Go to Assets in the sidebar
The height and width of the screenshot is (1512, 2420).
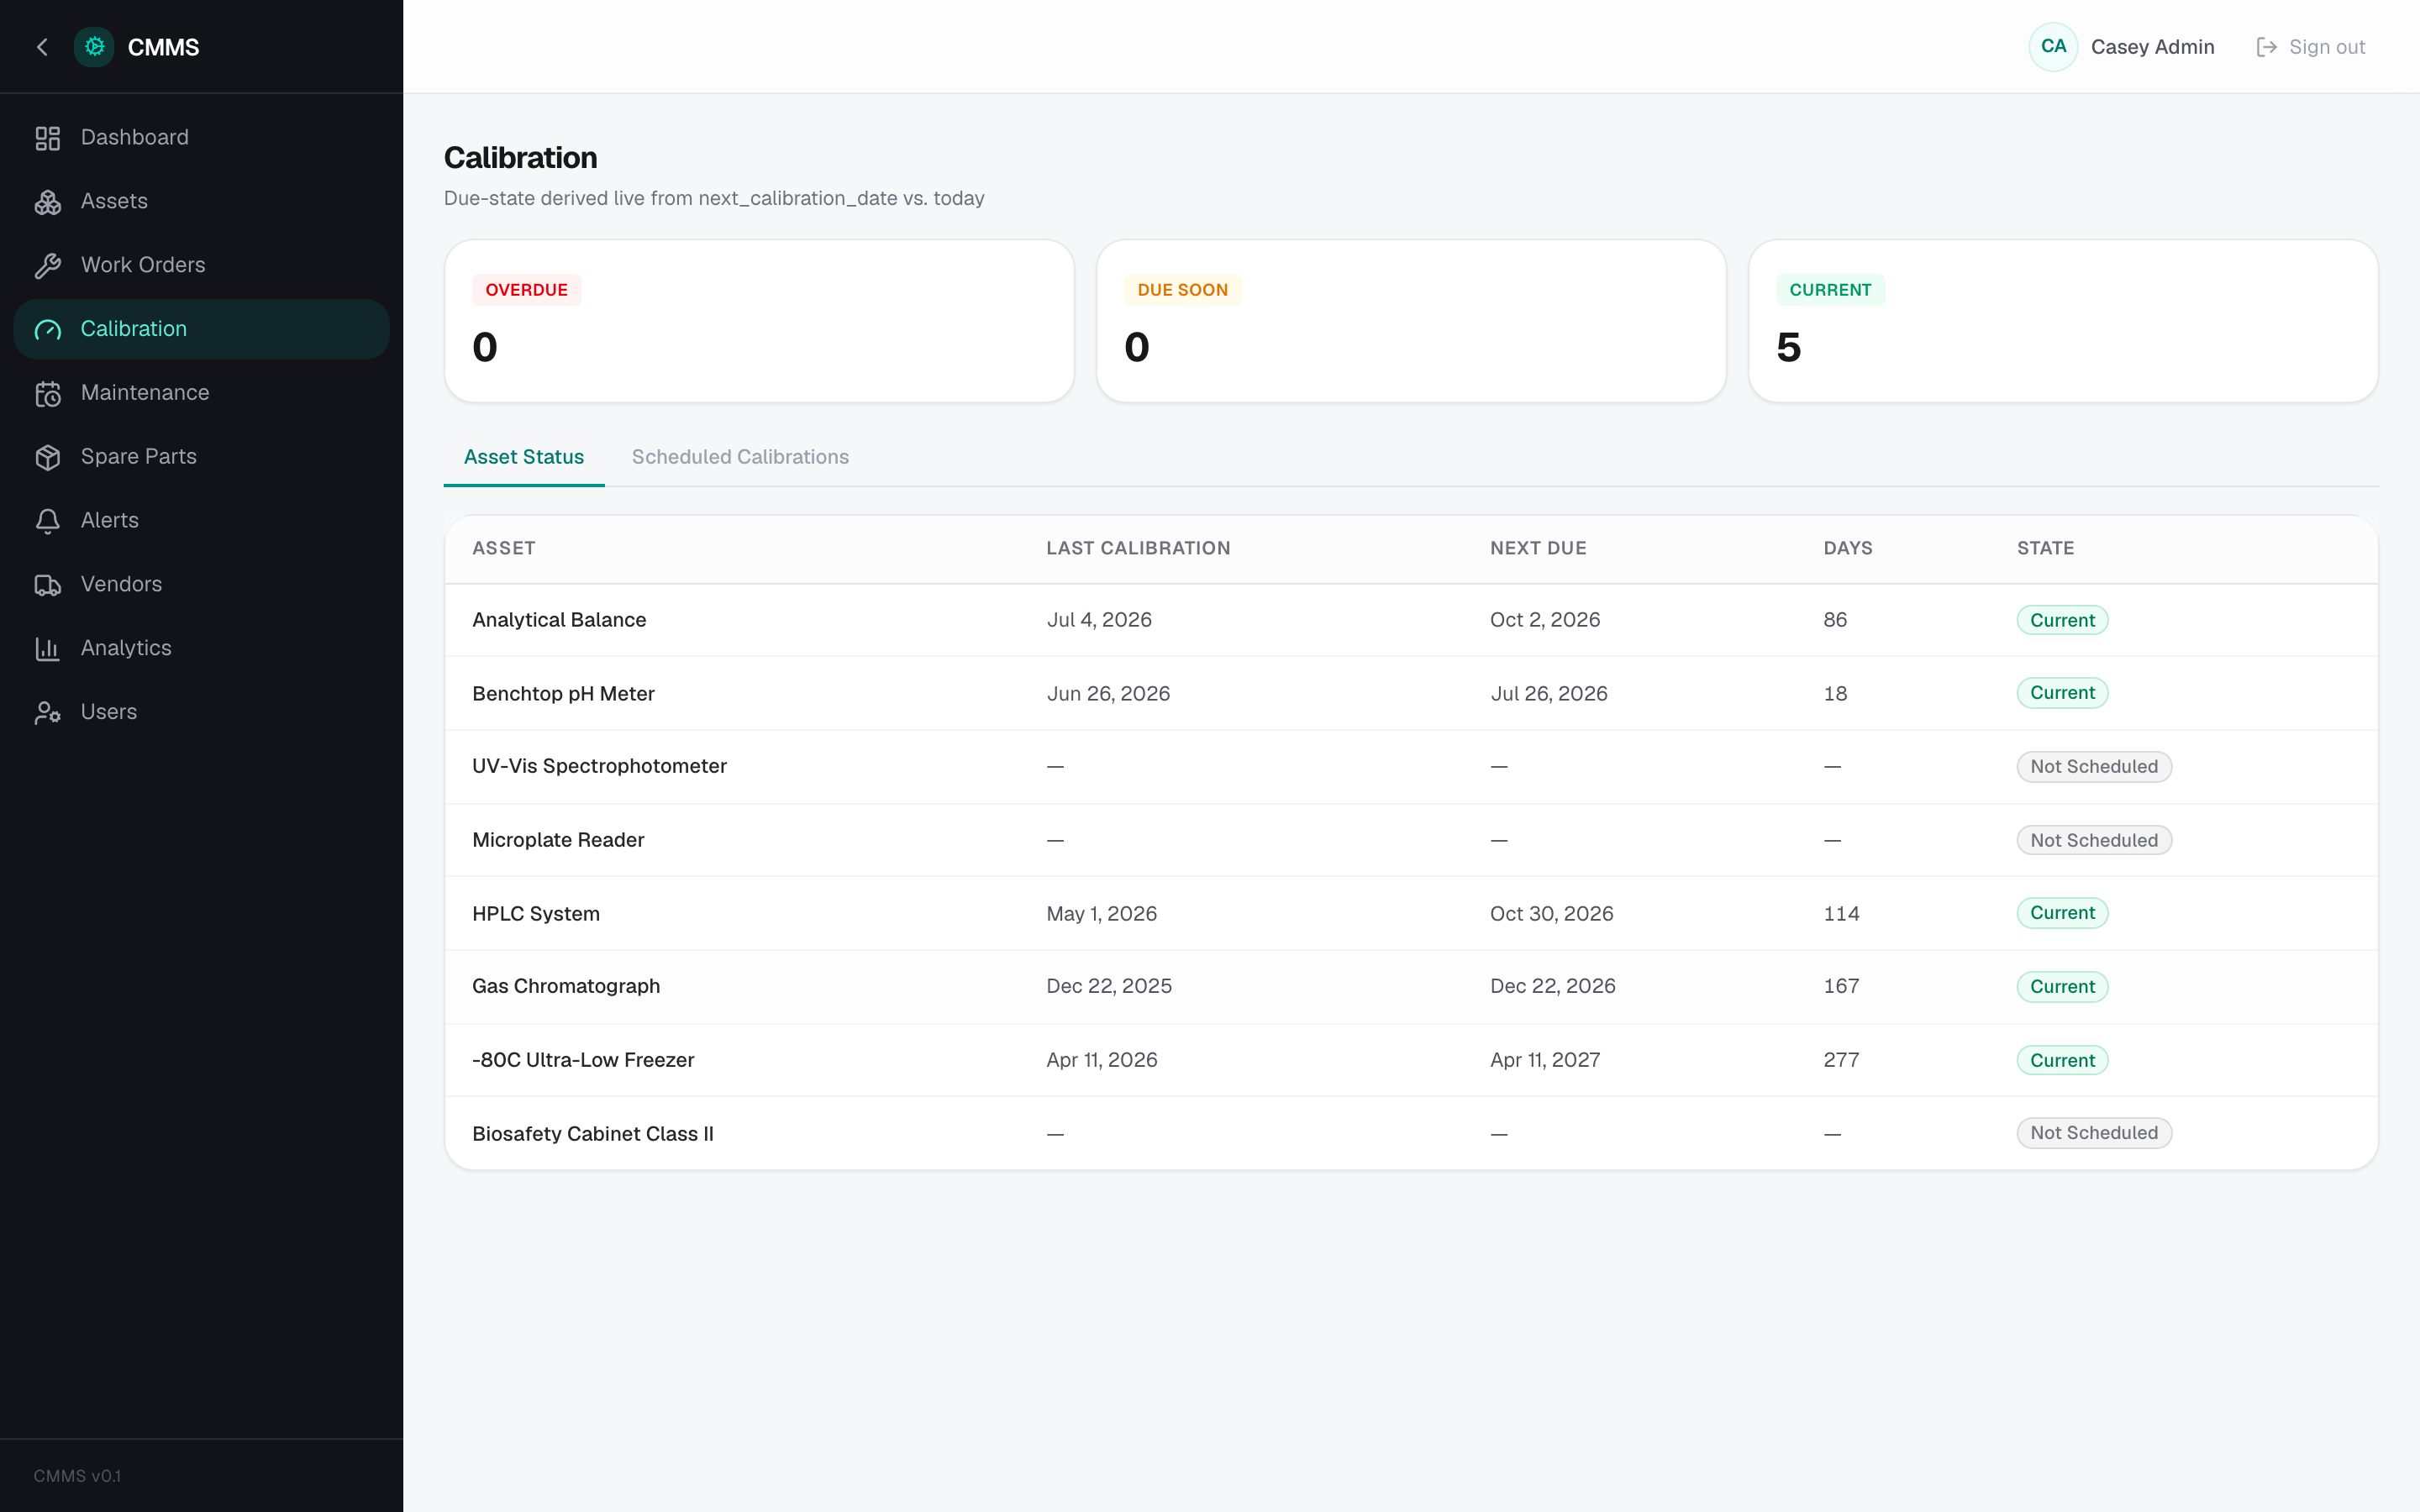(x=201, y=202)
